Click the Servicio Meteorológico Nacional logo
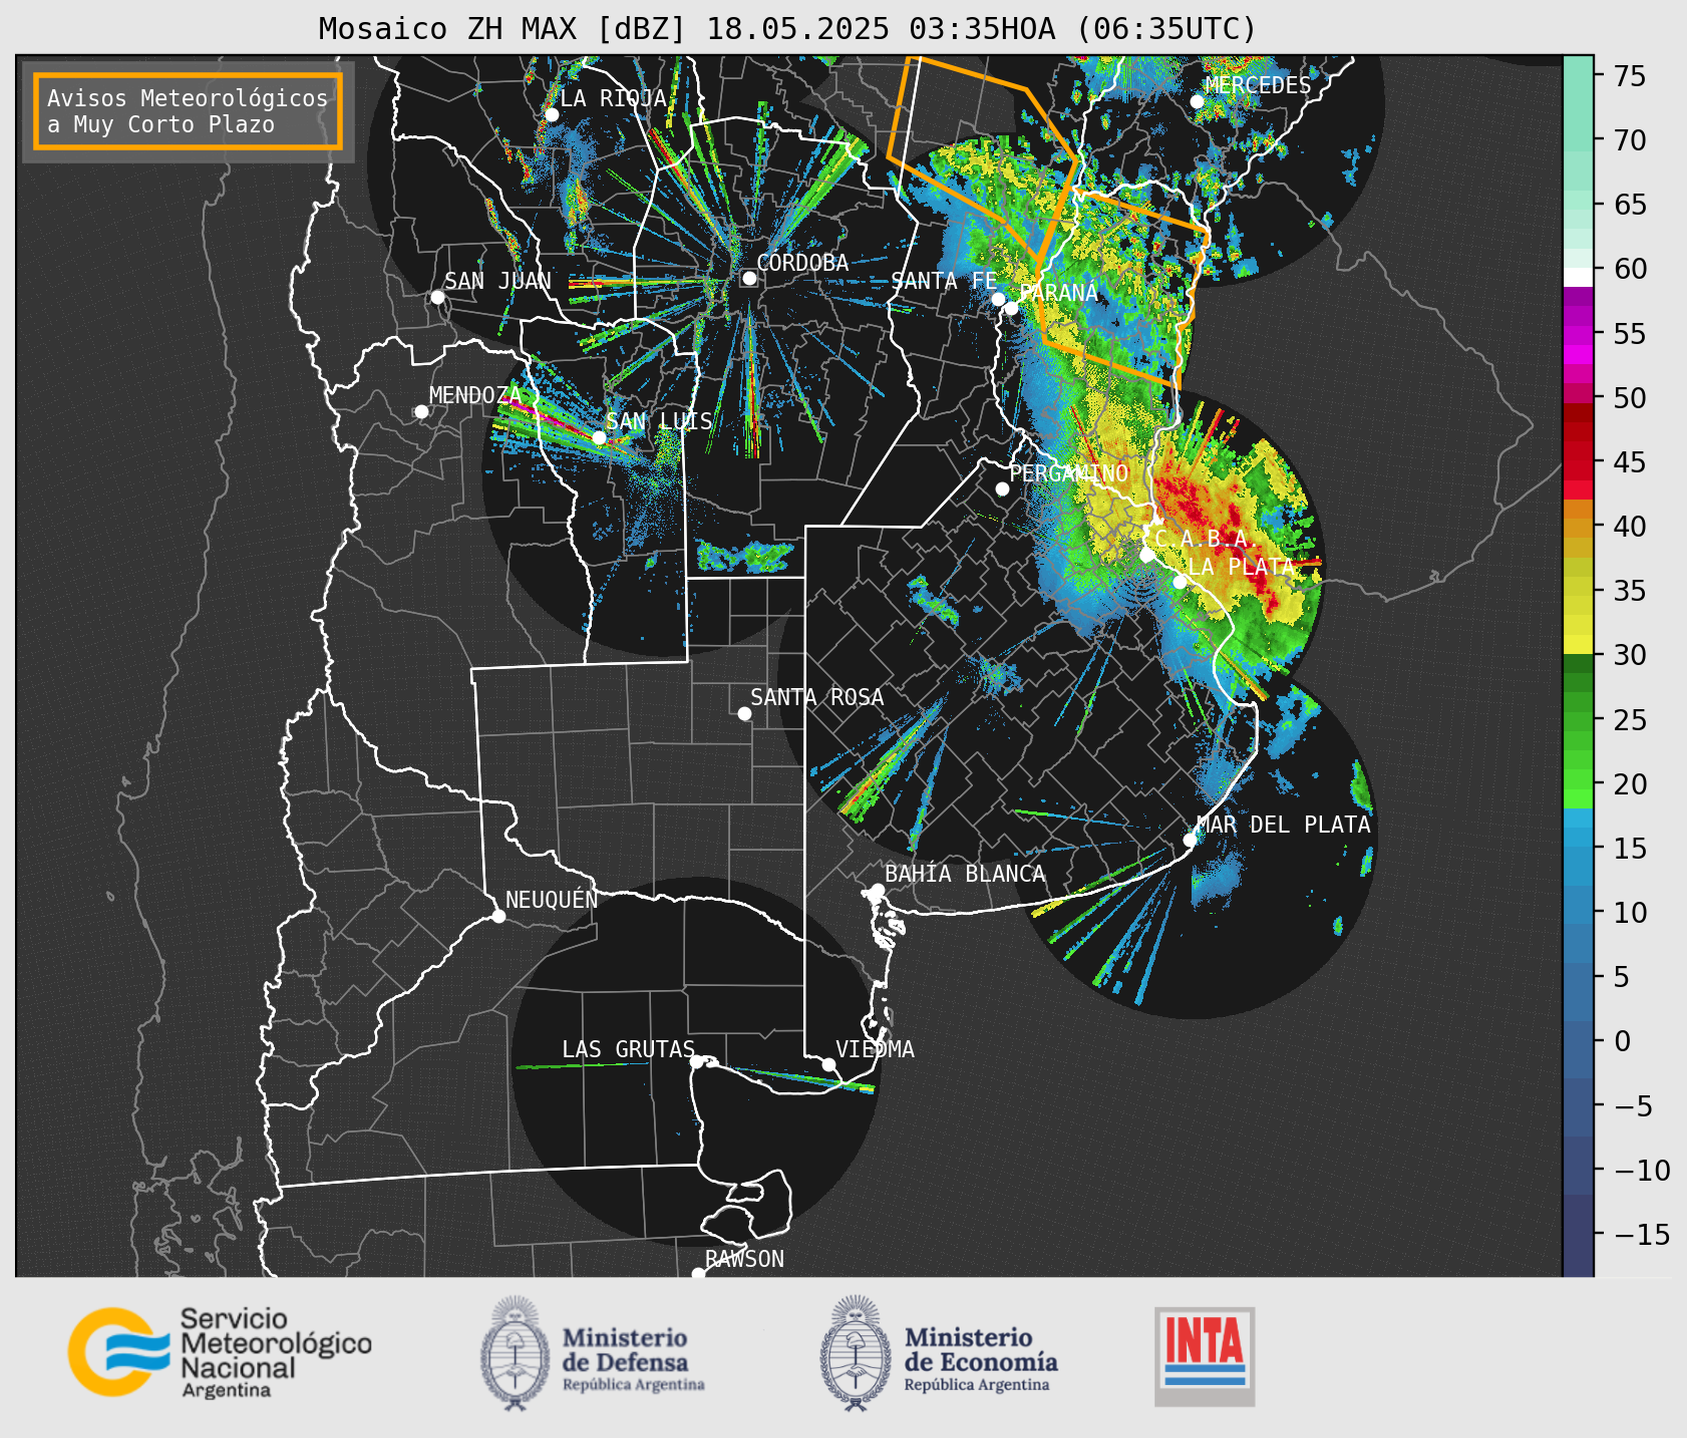 220,1352
